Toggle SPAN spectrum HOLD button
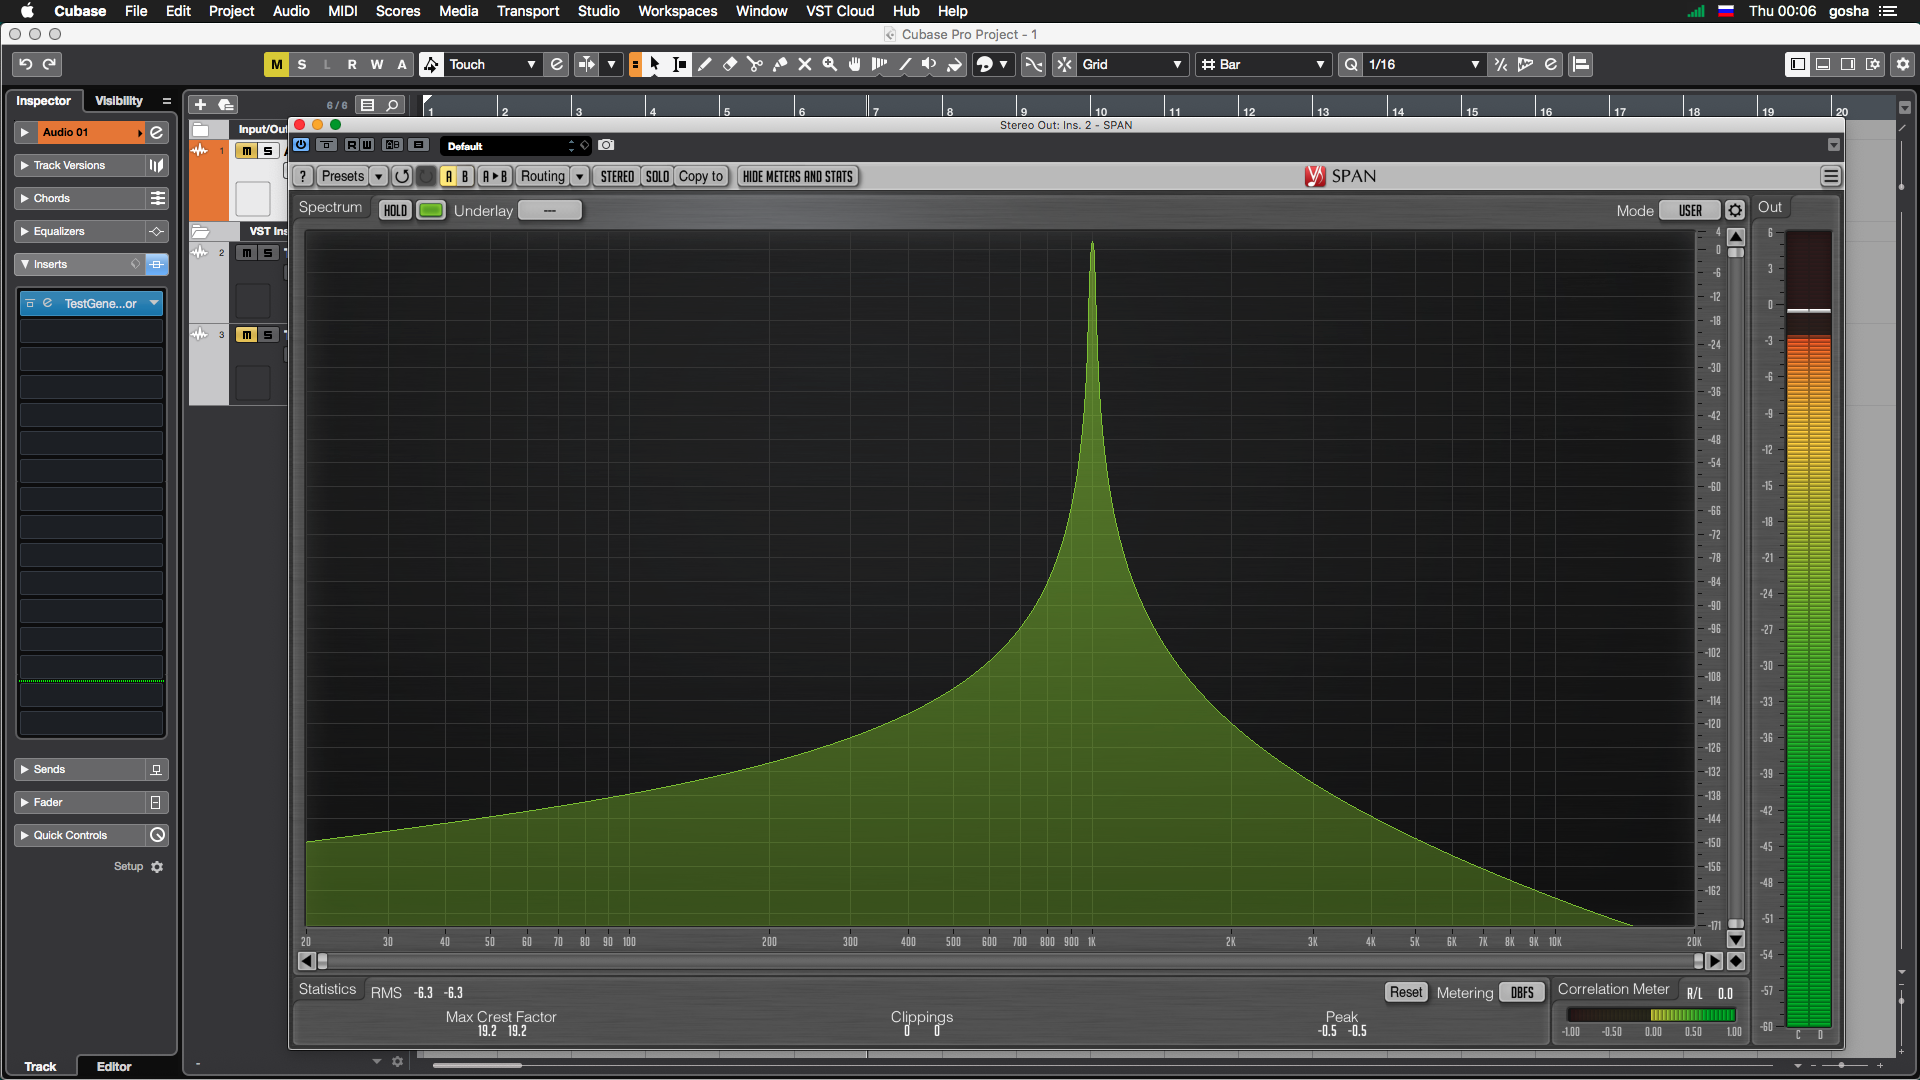Image resolution: width=1920 pixels, height=1080 pixels. 395,211
